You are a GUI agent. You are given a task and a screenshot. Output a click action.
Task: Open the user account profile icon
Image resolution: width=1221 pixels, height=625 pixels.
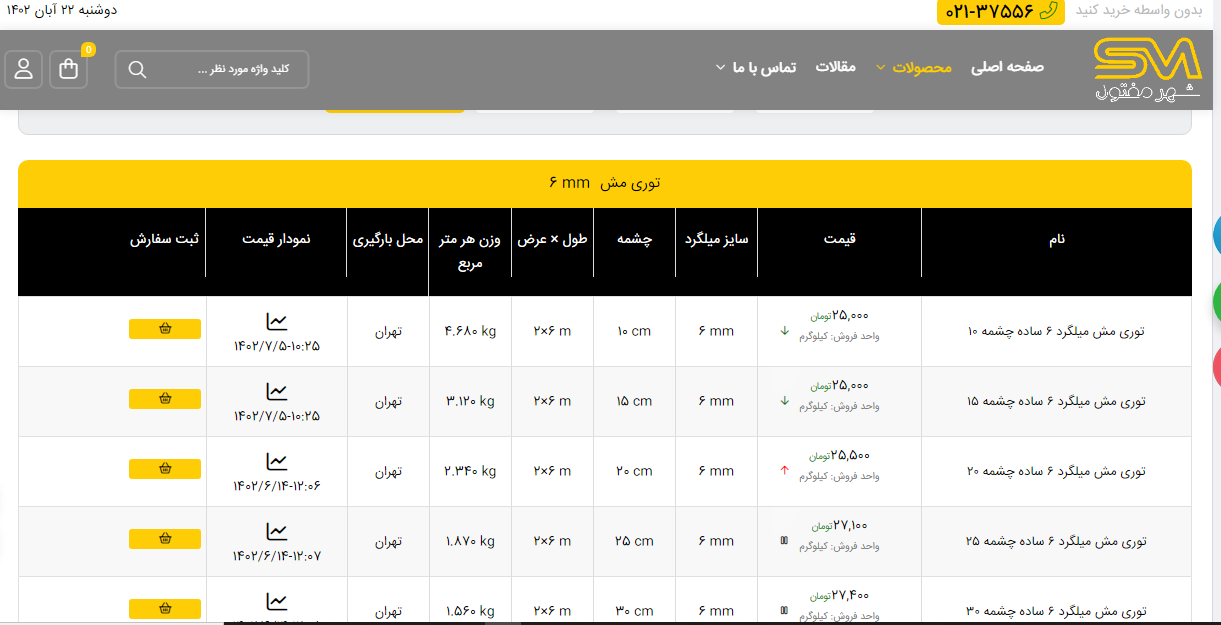click(x=24, y=69)
